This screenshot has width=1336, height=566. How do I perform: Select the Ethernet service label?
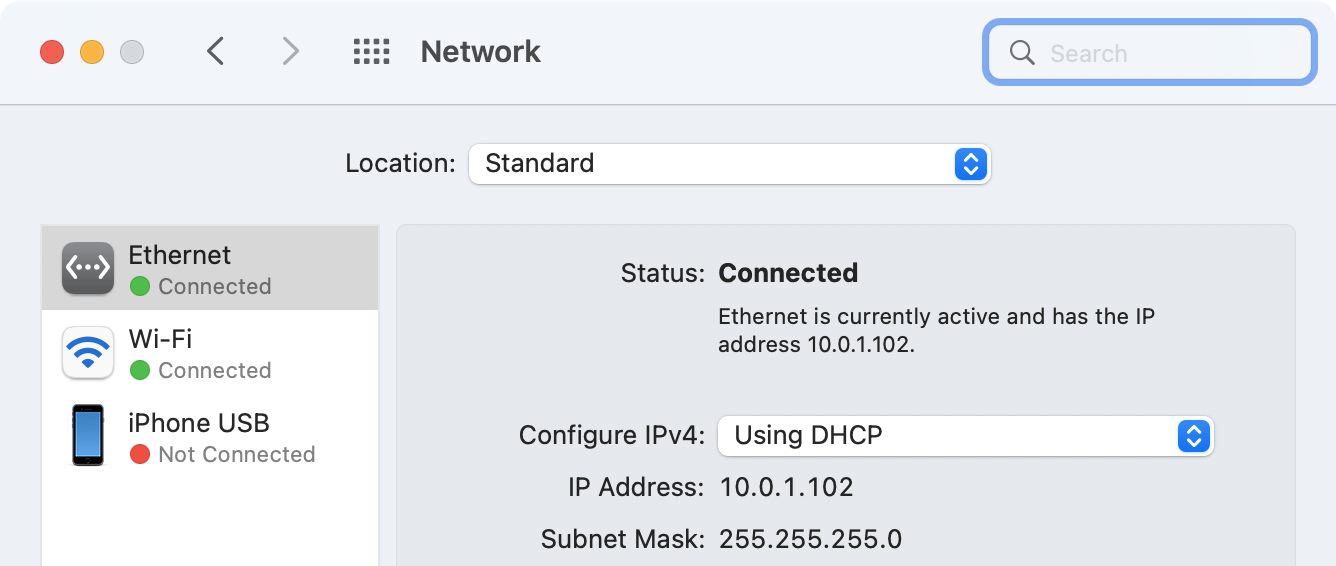pyautogui.click(x=180, y=255)
